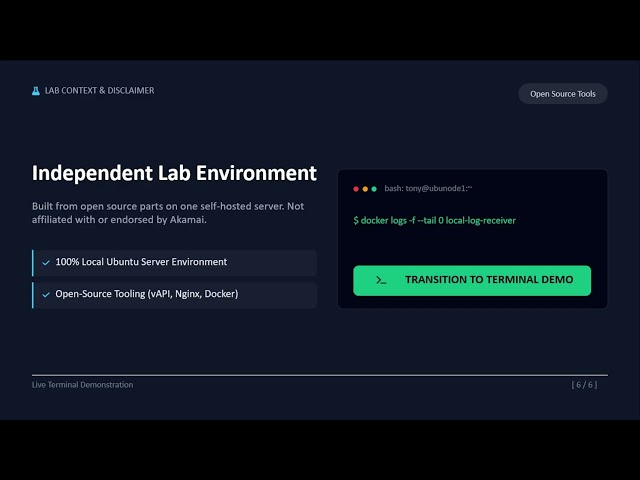640x480 pixels.
Task: Select Open-Source Tooling (vAPI, Nginx, Docker) row
Action: click(174, 294)
